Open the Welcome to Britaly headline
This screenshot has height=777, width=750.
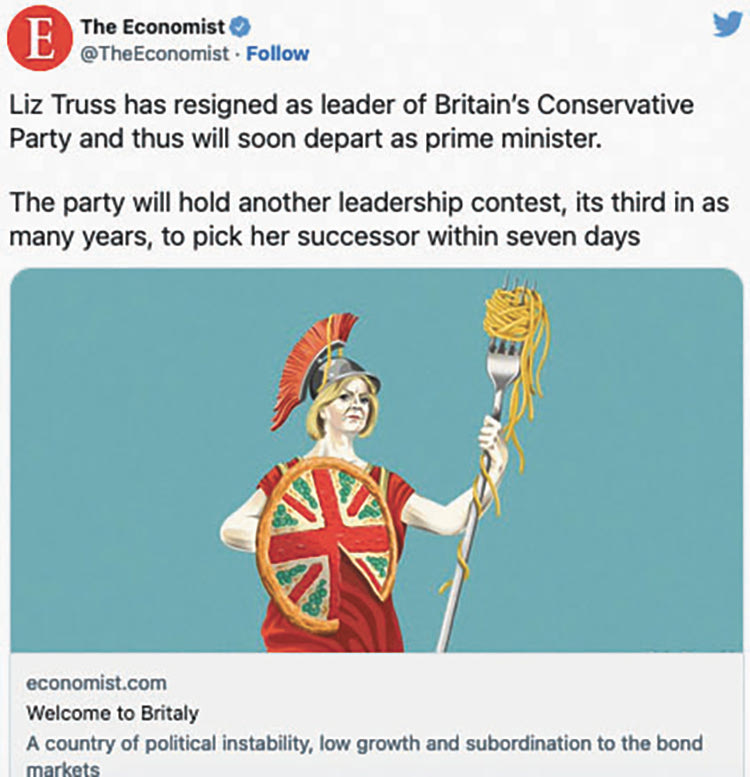tap(112, 713)
